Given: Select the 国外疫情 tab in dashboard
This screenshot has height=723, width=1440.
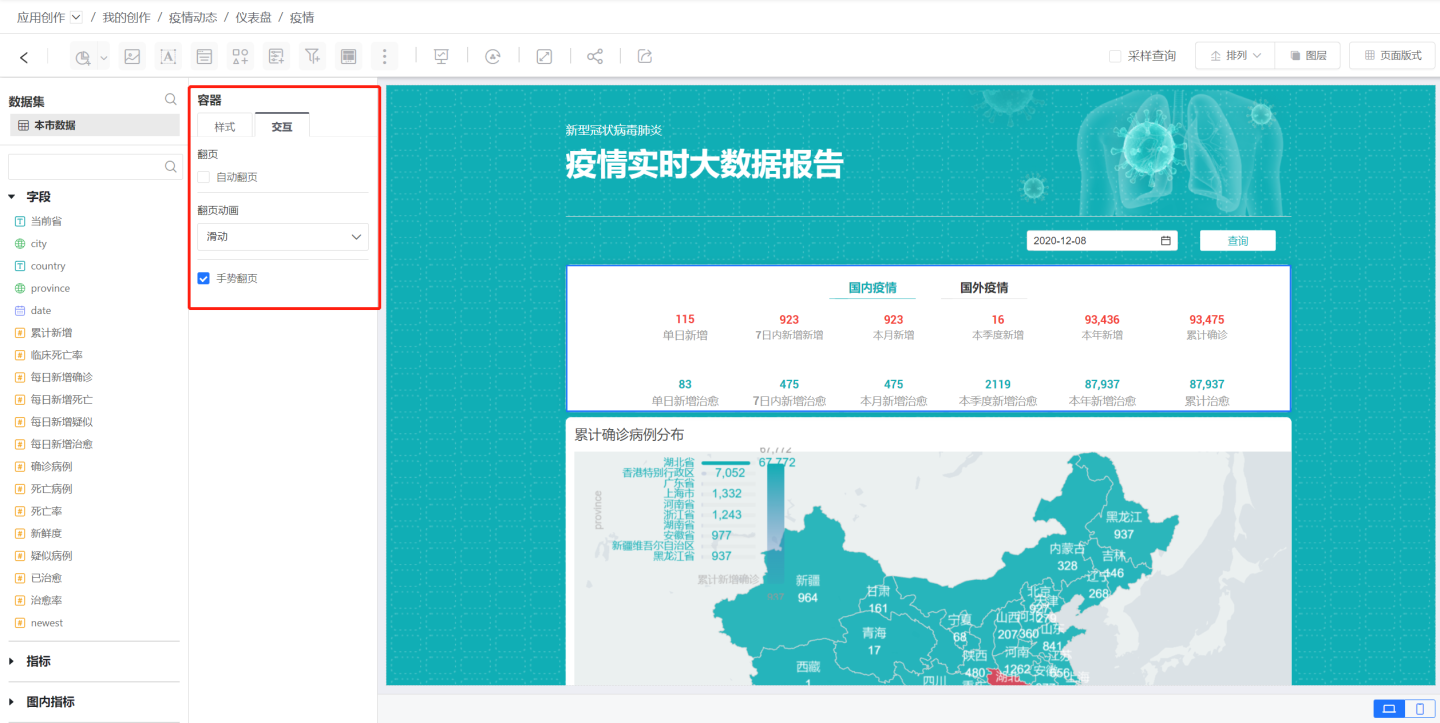Looking at the screenshot, I should click(x=984, y=288).
